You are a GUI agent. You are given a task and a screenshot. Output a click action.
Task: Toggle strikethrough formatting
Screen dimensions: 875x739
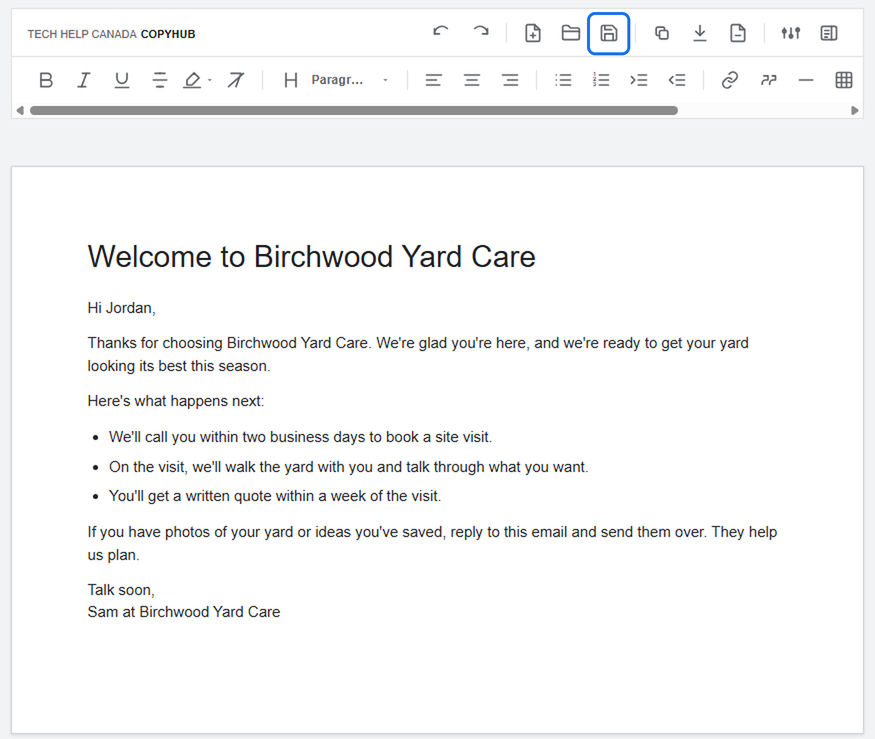(x=160, y=80)
